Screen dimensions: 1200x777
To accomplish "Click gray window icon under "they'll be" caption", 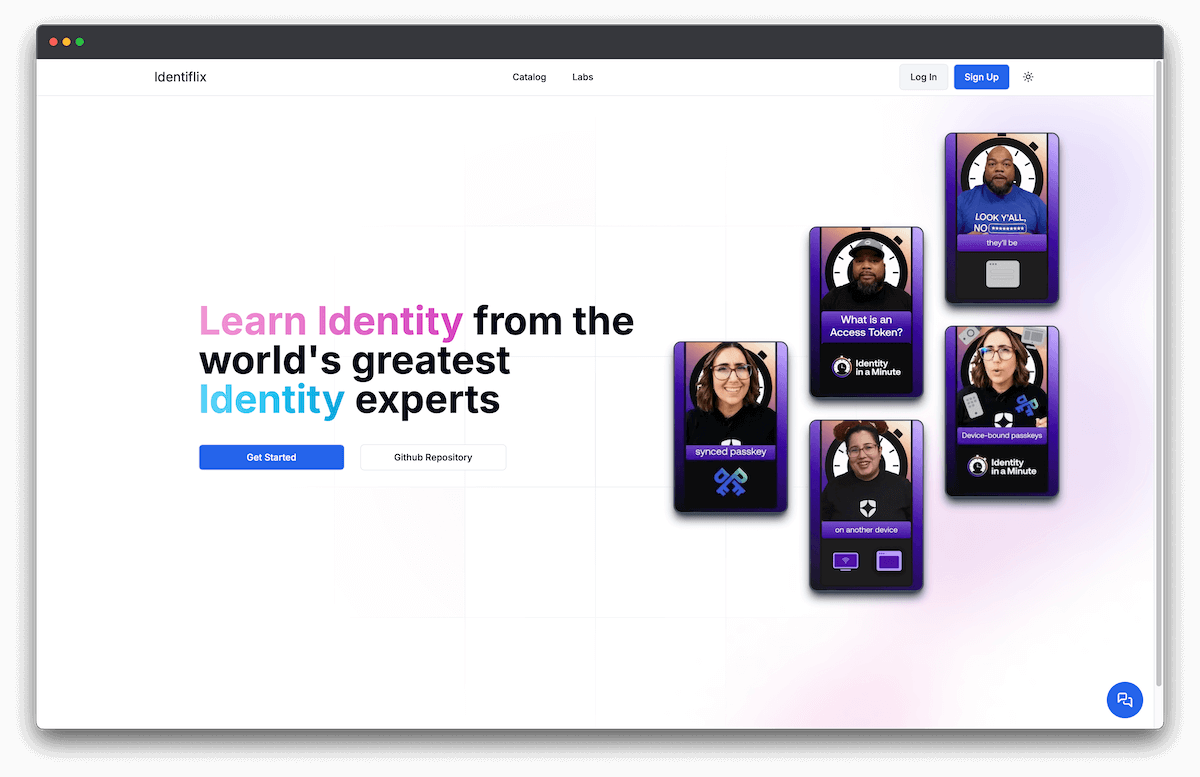I will 1001,274.
